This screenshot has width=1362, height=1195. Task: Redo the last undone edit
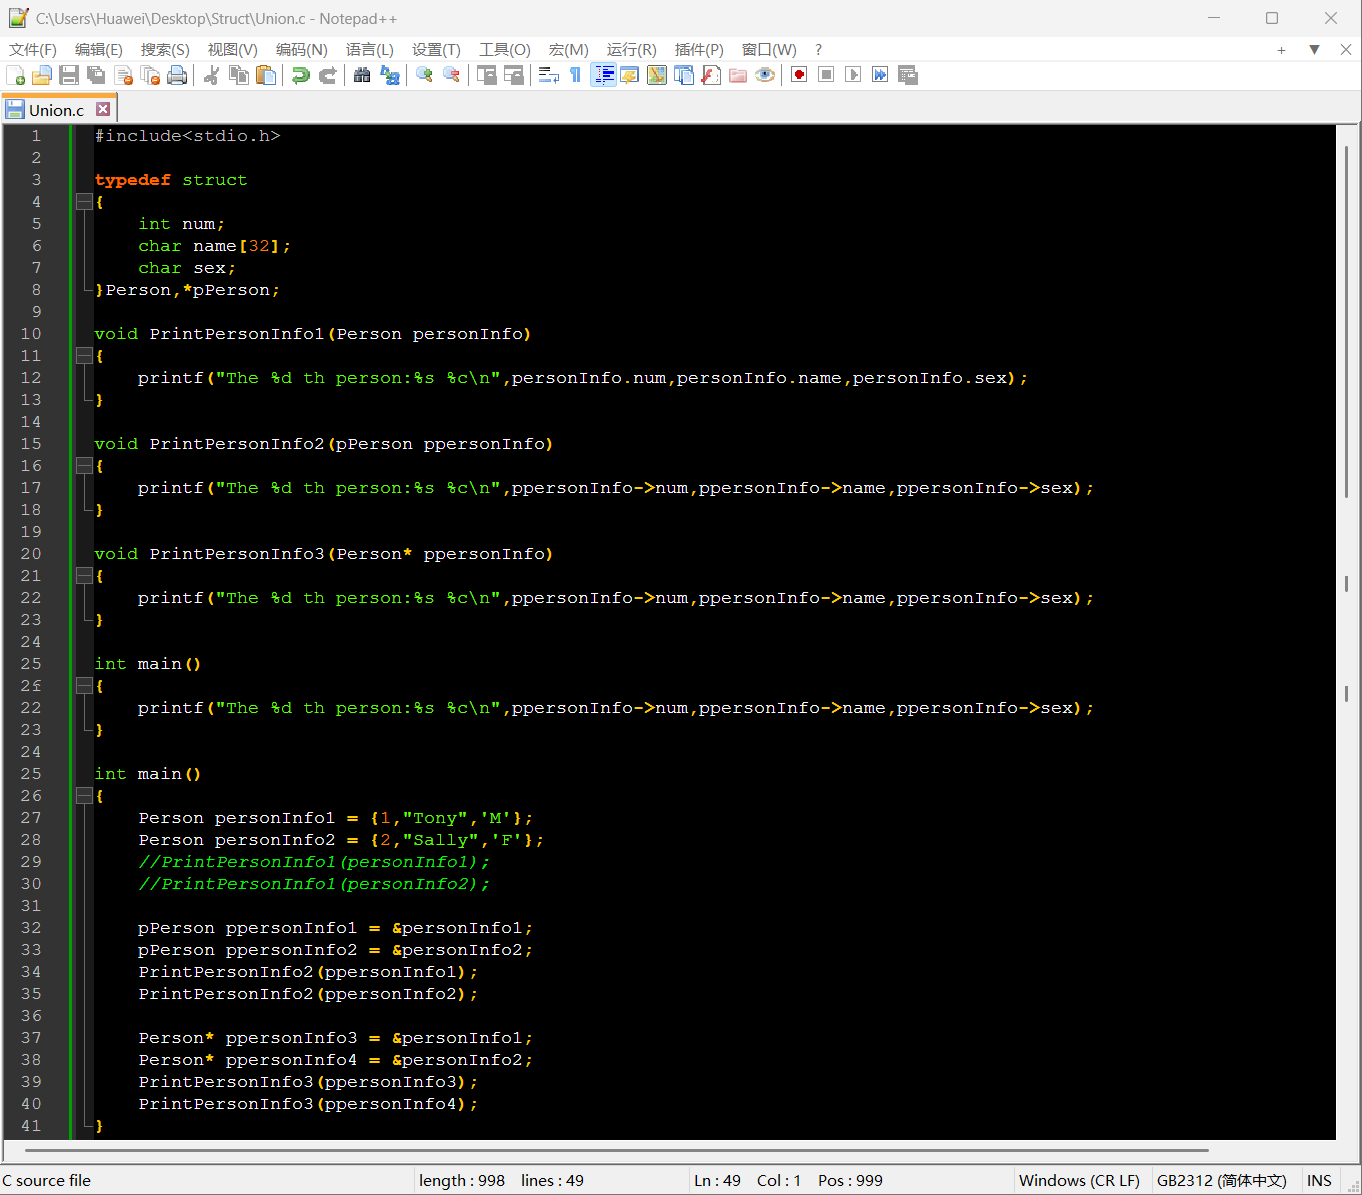pyautogui.click(x=327, y=75)
